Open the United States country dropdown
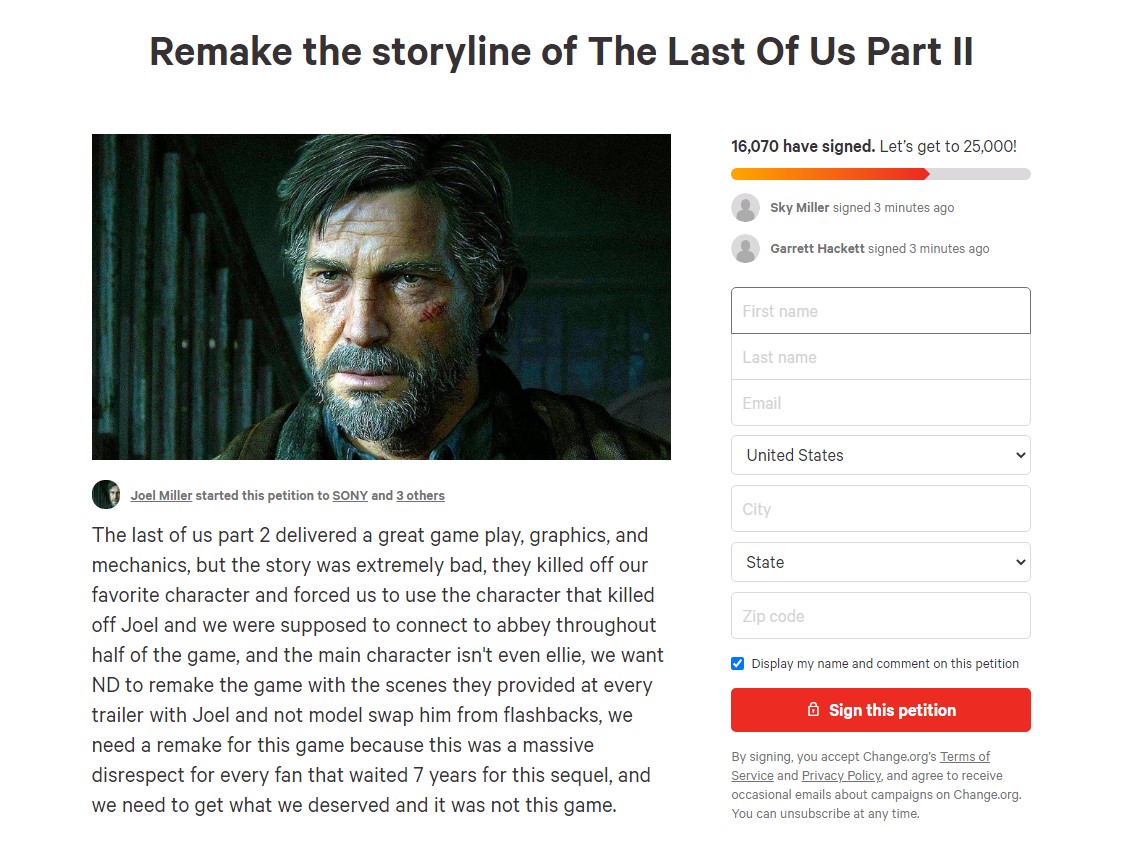 point(880,455)
